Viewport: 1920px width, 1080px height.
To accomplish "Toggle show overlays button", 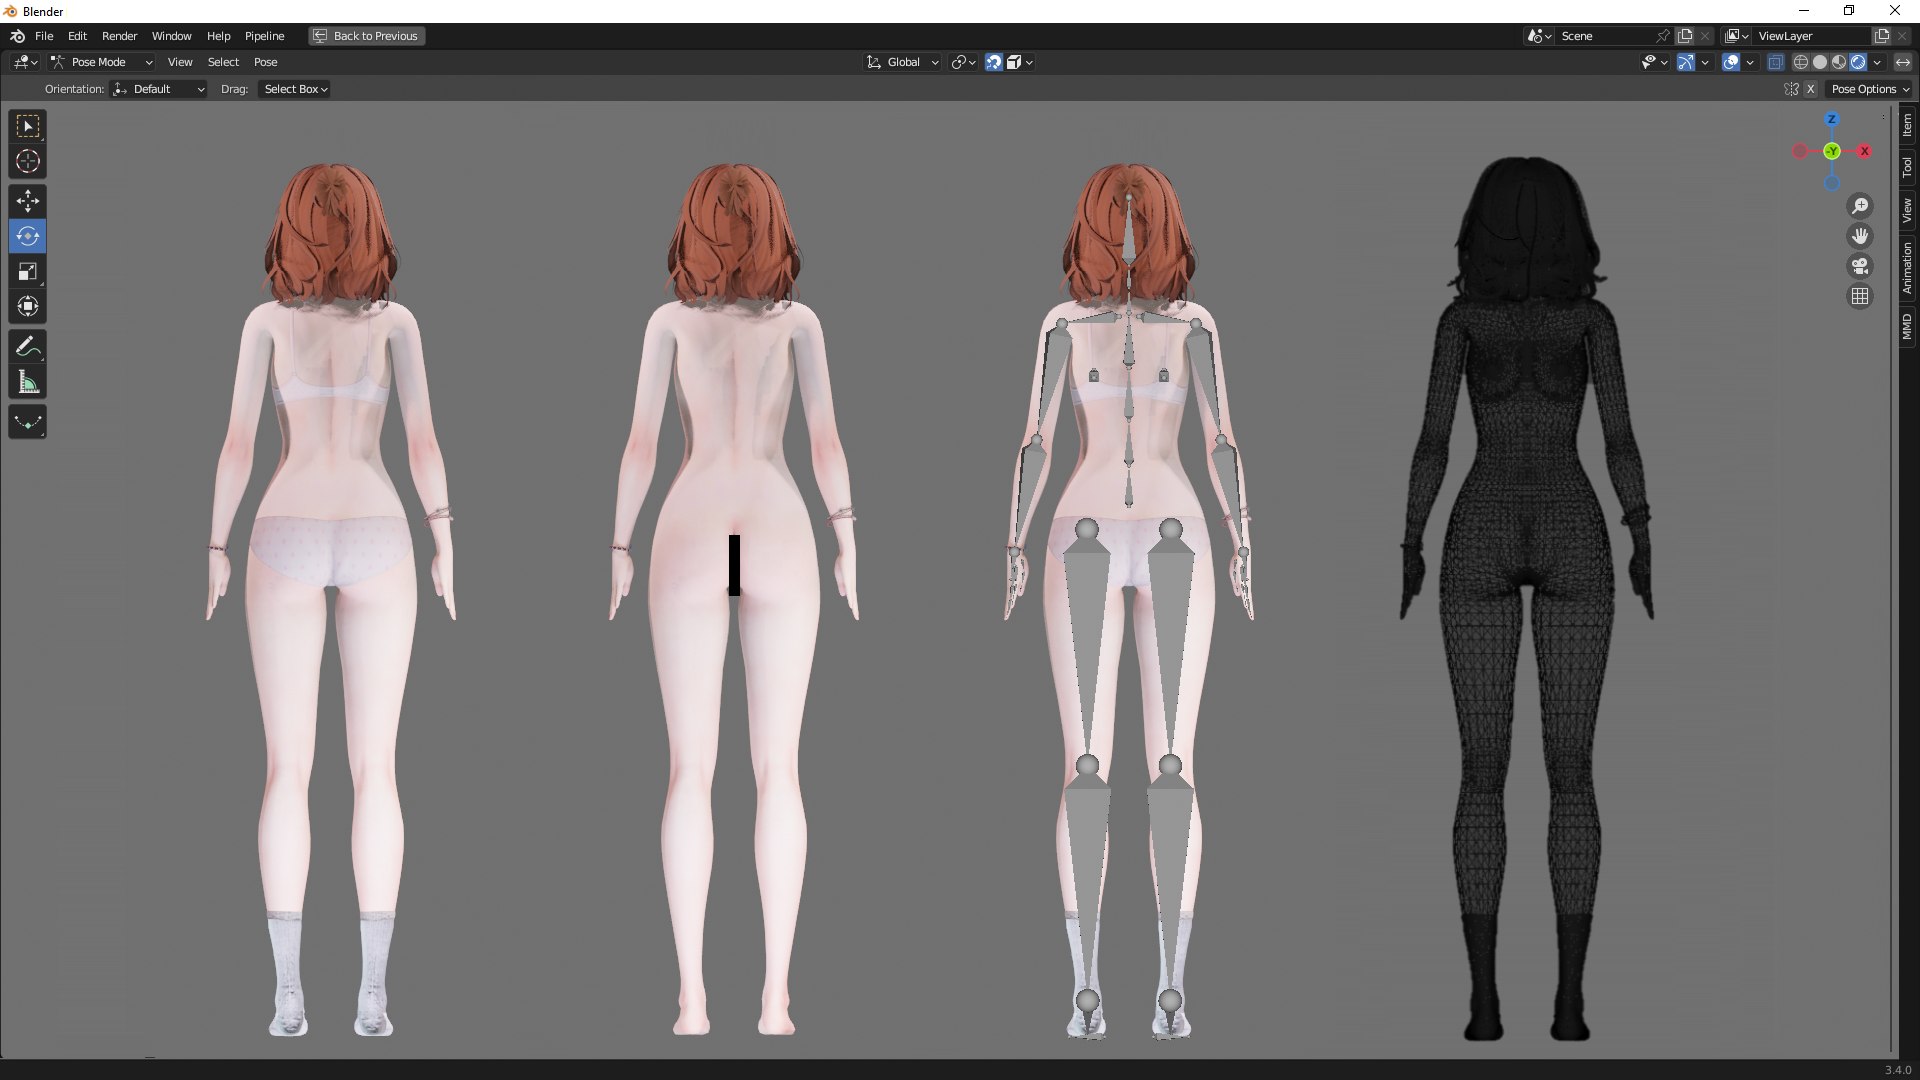I will coord(1731,62).
